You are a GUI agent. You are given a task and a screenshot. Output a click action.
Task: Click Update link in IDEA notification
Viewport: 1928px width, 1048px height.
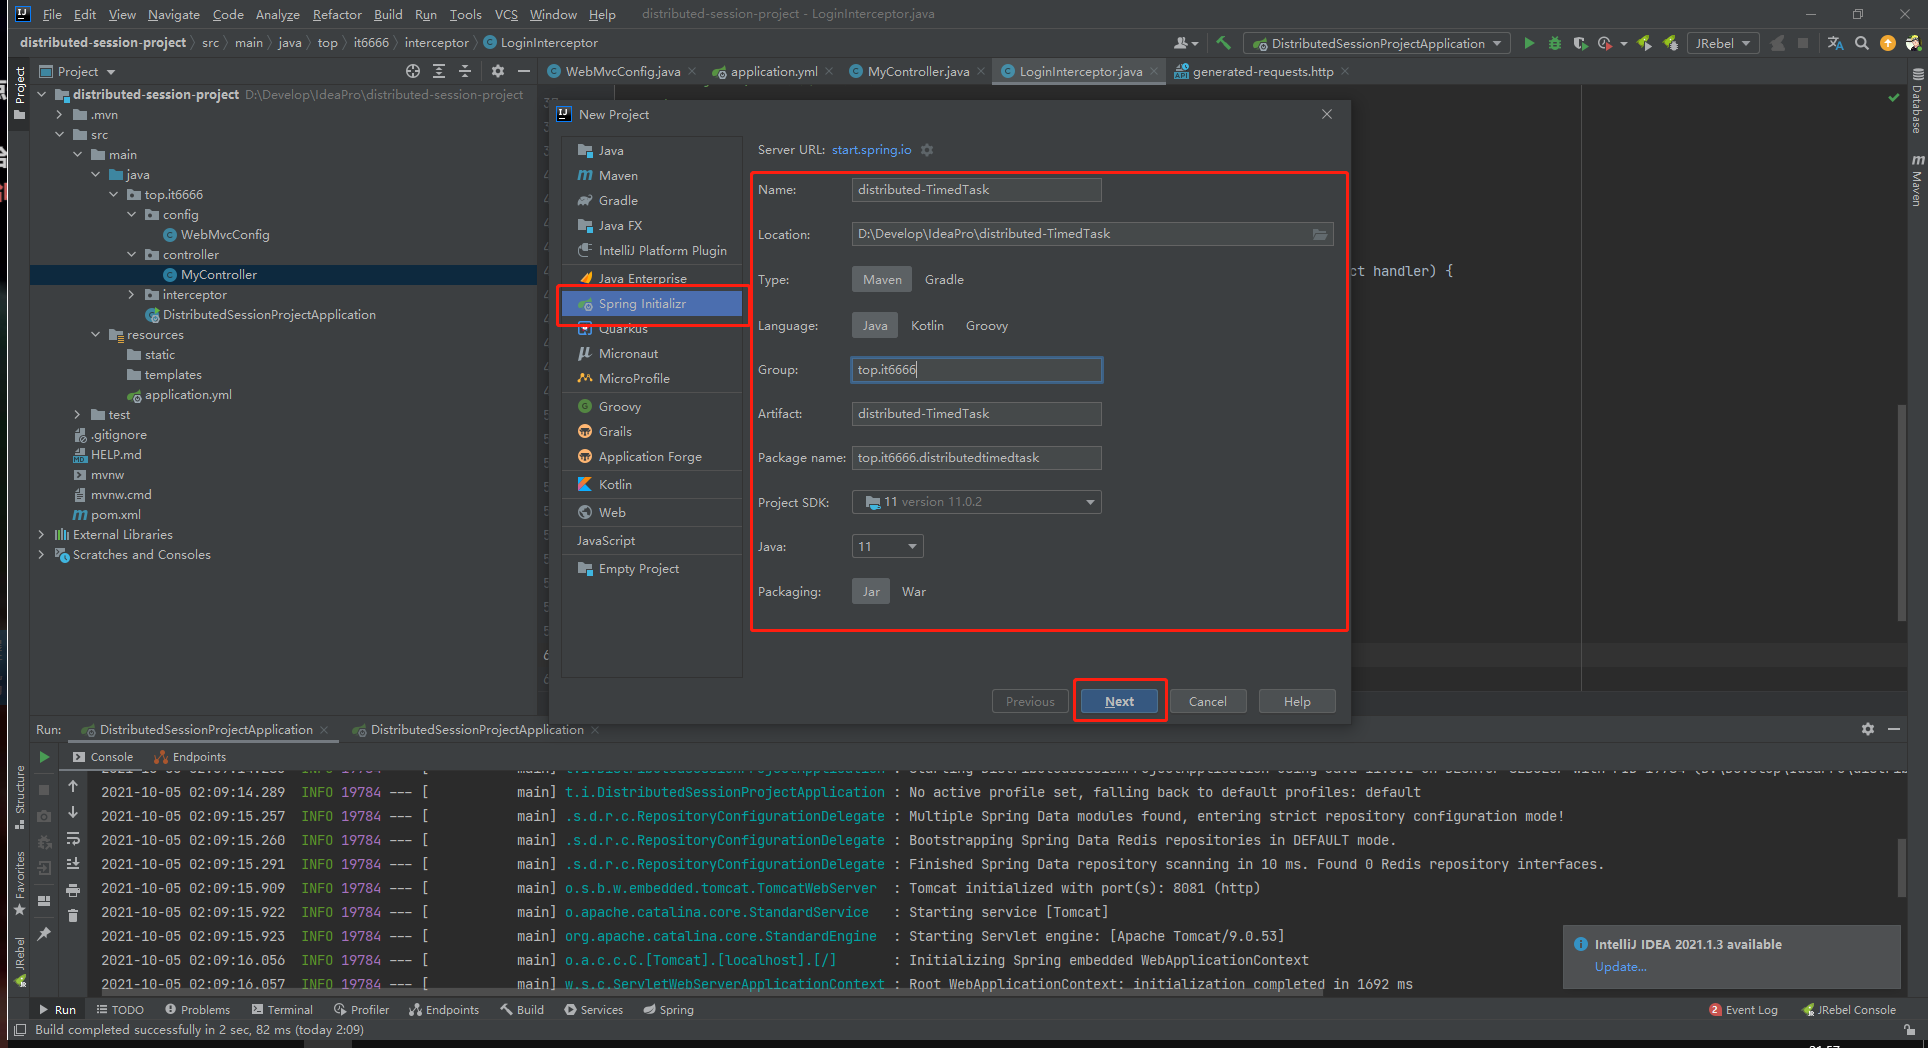[x=1620, y=967]
